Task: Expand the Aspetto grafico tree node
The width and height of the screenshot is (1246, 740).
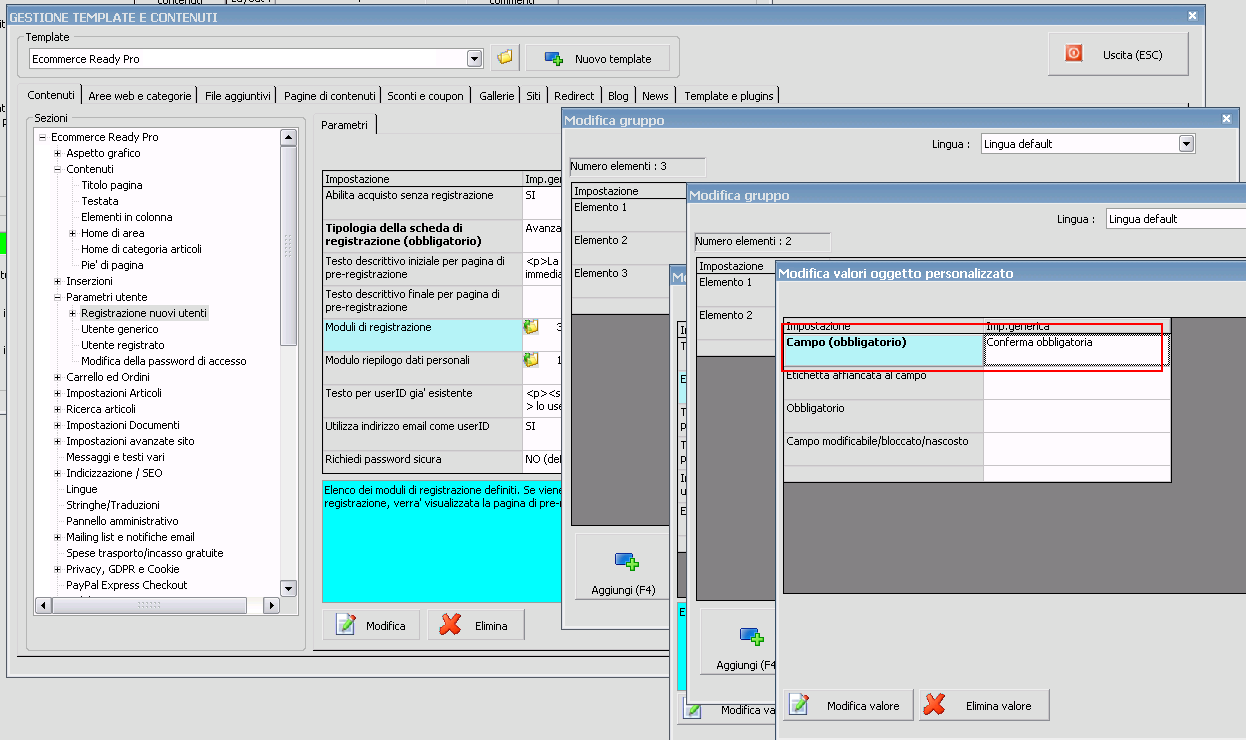Action: click(58, 153)
